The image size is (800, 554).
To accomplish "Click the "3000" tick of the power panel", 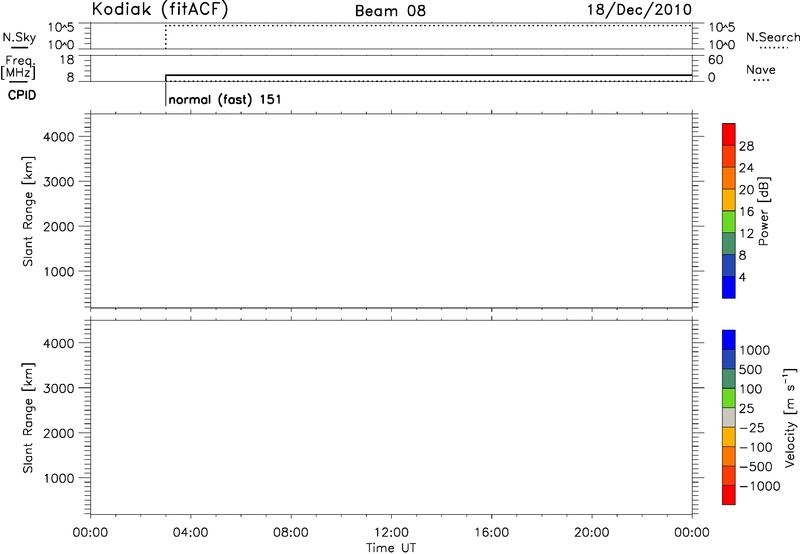I will 59,182.
